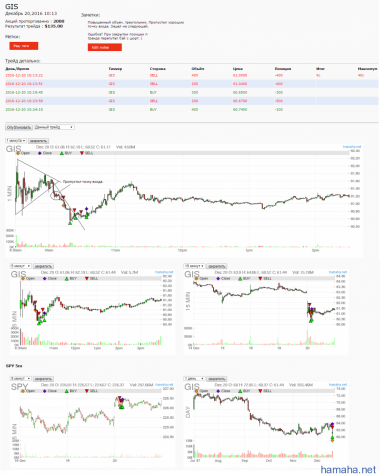Image resolution: width=380 pixels, height=474 pixels.
Task: Click the red 'Ред. теги' button
Action: pyautogui.click(x=24, y=46)
